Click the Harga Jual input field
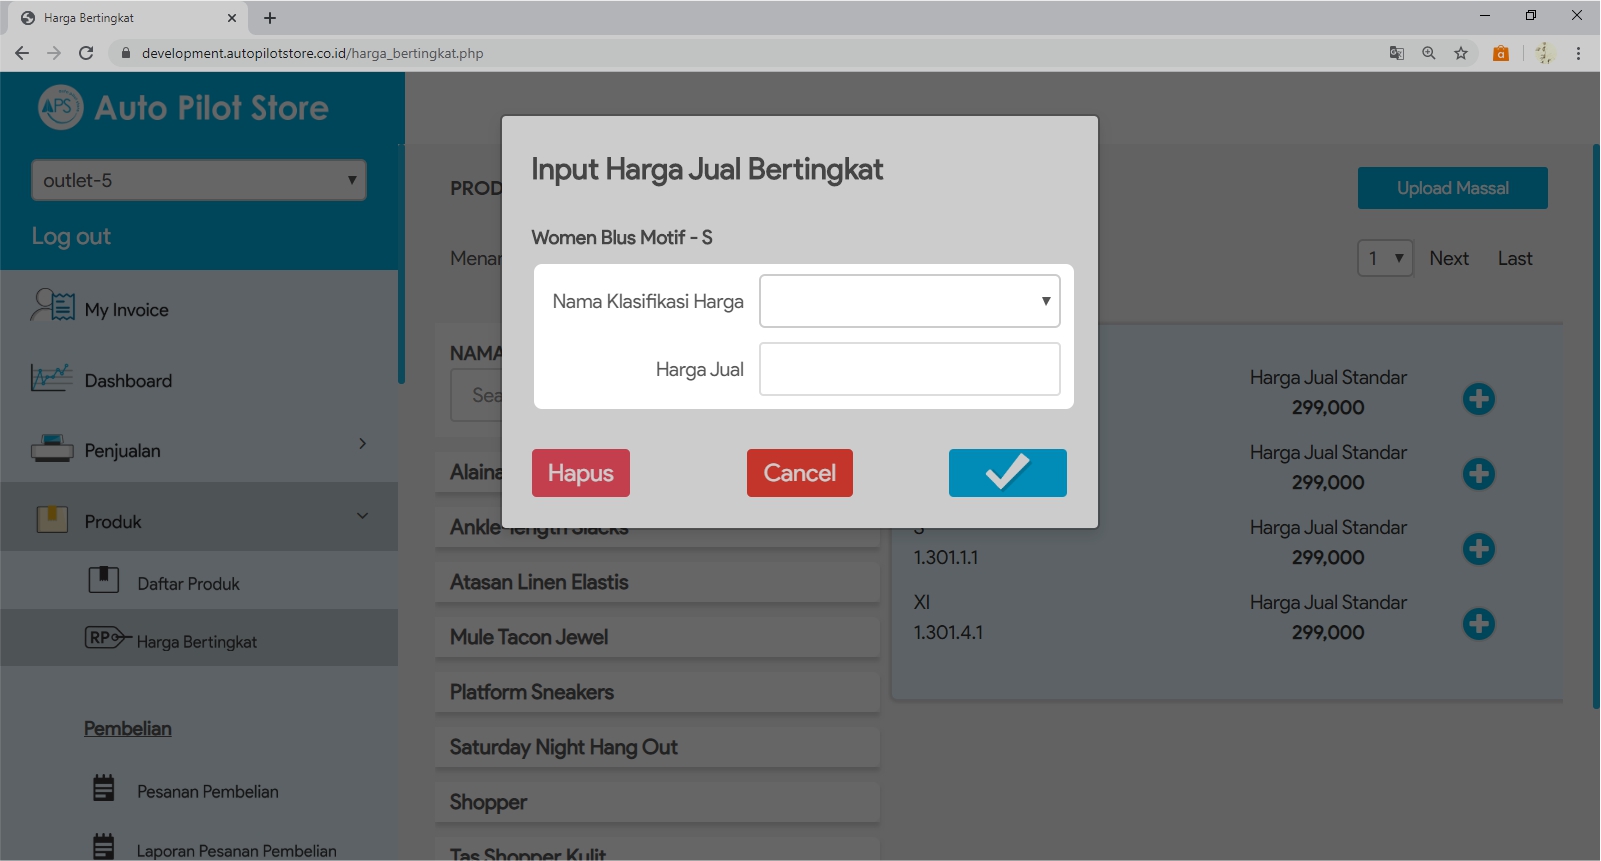 coord(909,369)
